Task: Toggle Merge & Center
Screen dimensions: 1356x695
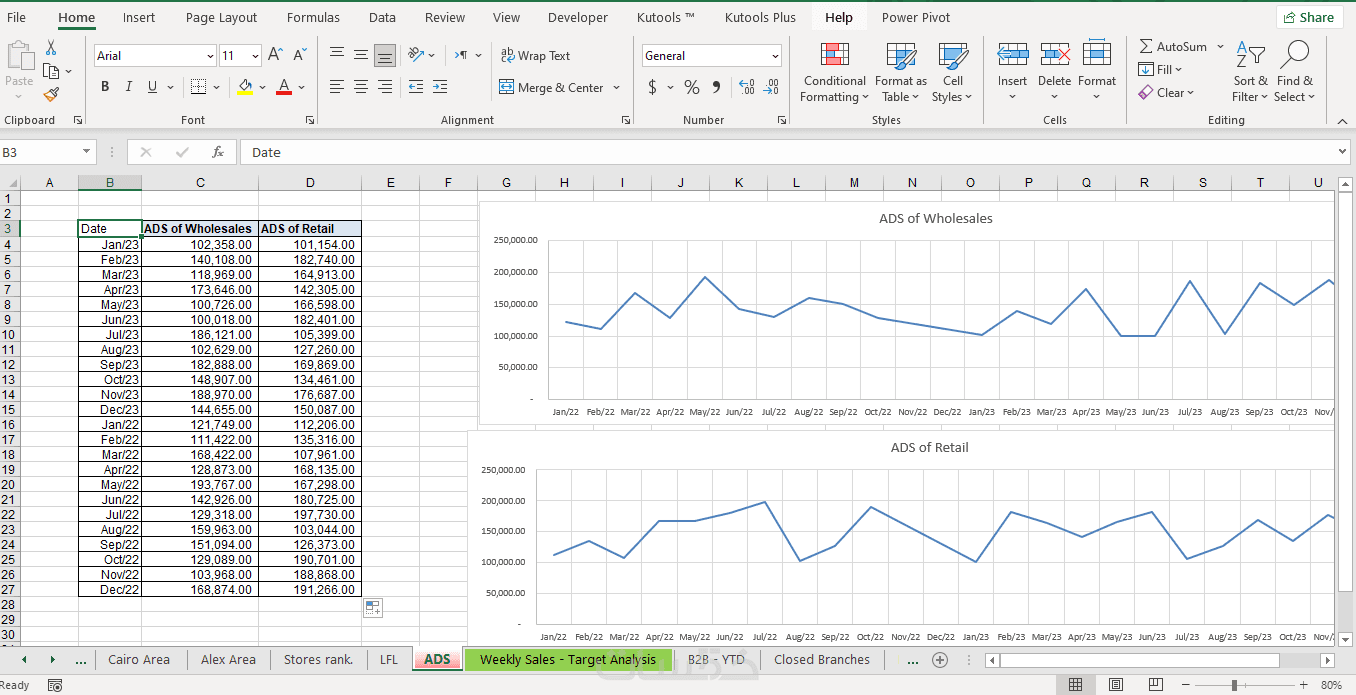Action: click(551, 87)
